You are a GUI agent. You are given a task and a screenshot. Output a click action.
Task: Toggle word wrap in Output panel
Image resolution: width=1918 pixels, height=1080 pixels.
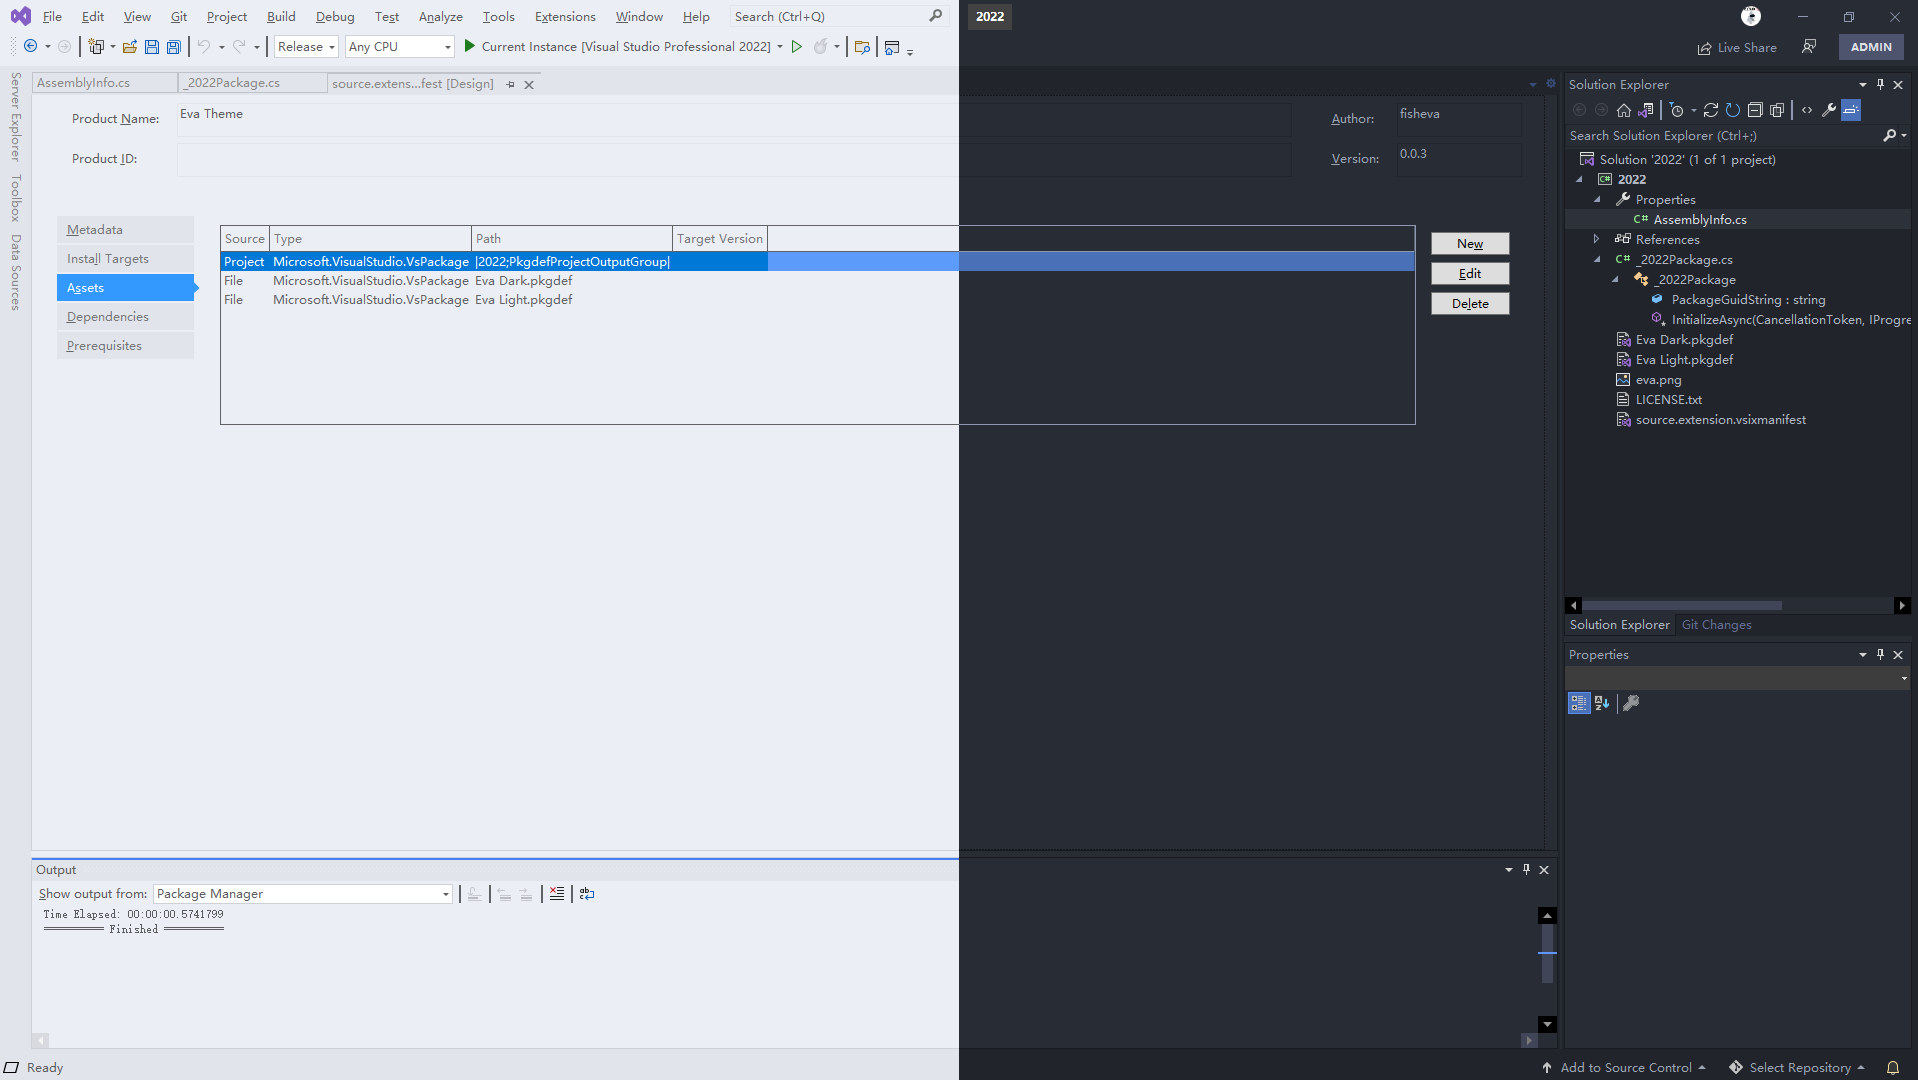click(587, 894)
